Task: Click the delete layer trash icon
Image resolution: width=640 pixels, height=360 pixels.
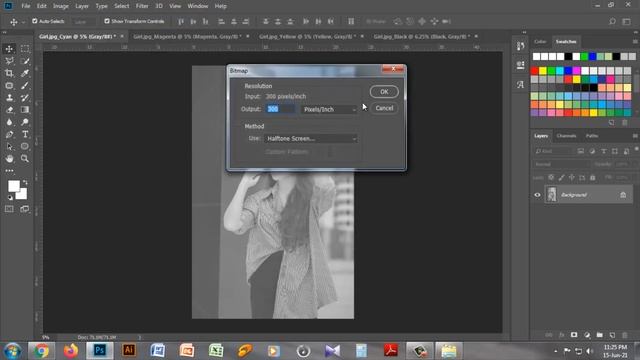Action: [624, 335]
